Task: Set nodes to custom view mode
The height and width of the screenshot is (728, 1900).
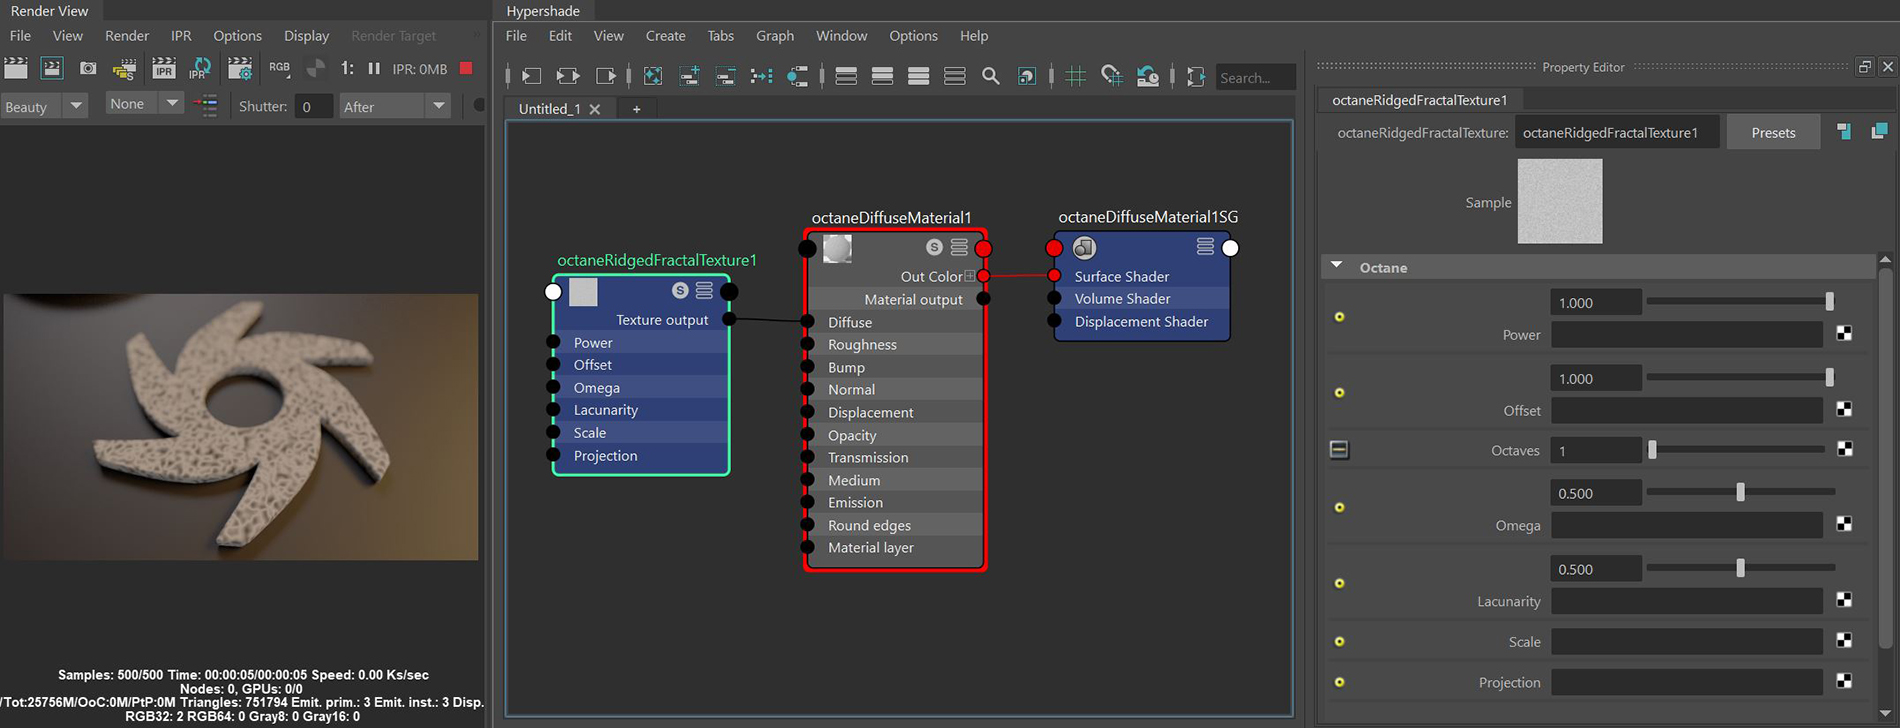Action: coord(955,76)
